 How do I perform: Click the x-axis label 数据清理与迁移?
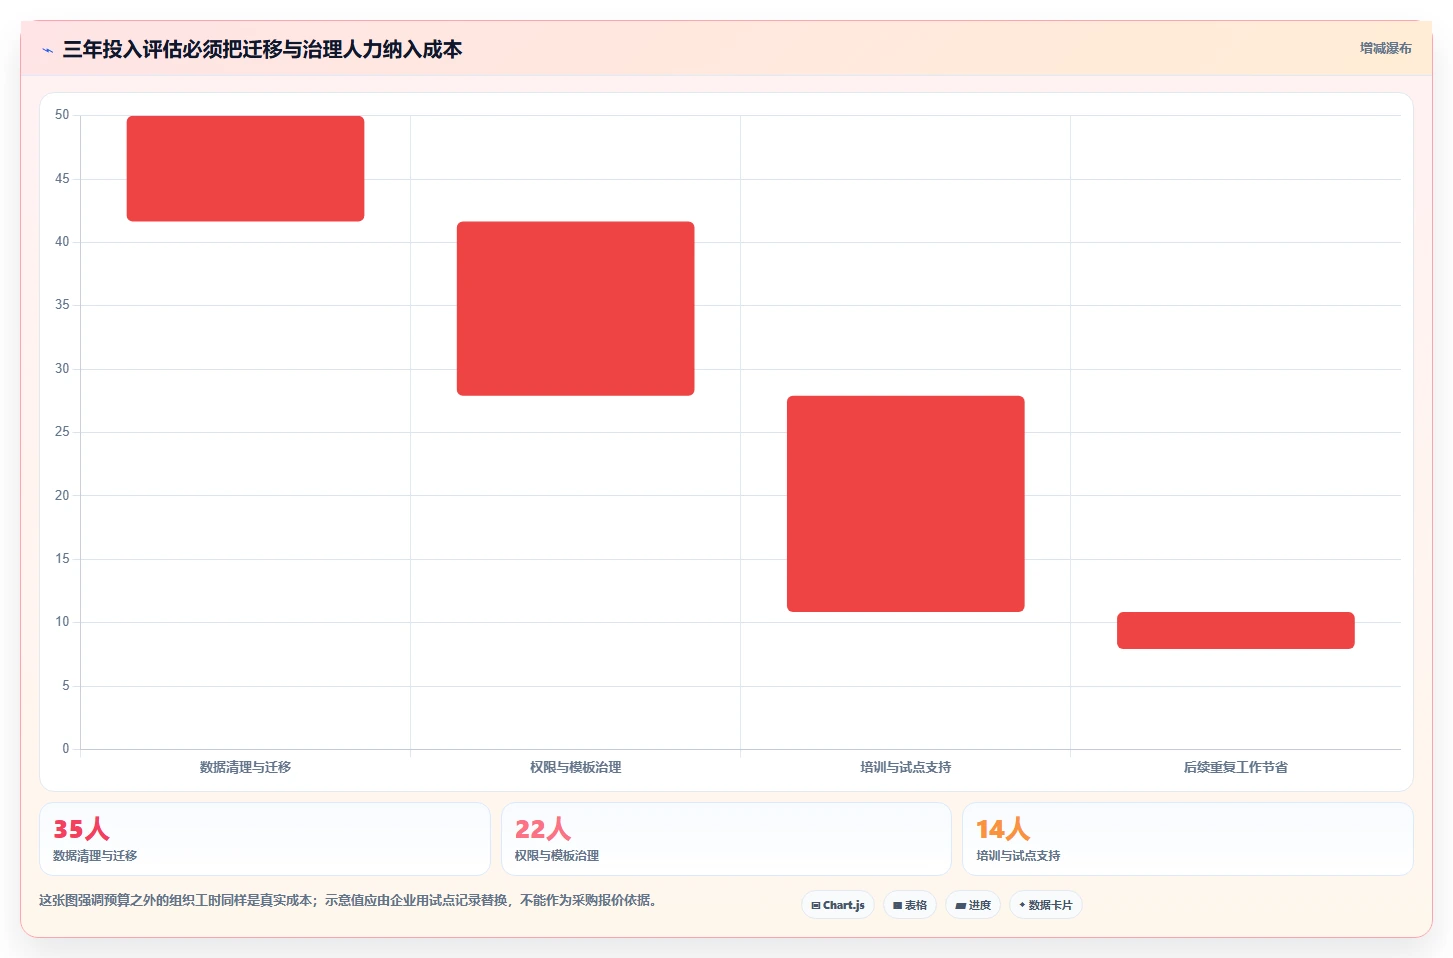pyautogui.click(x=245, y=767)
